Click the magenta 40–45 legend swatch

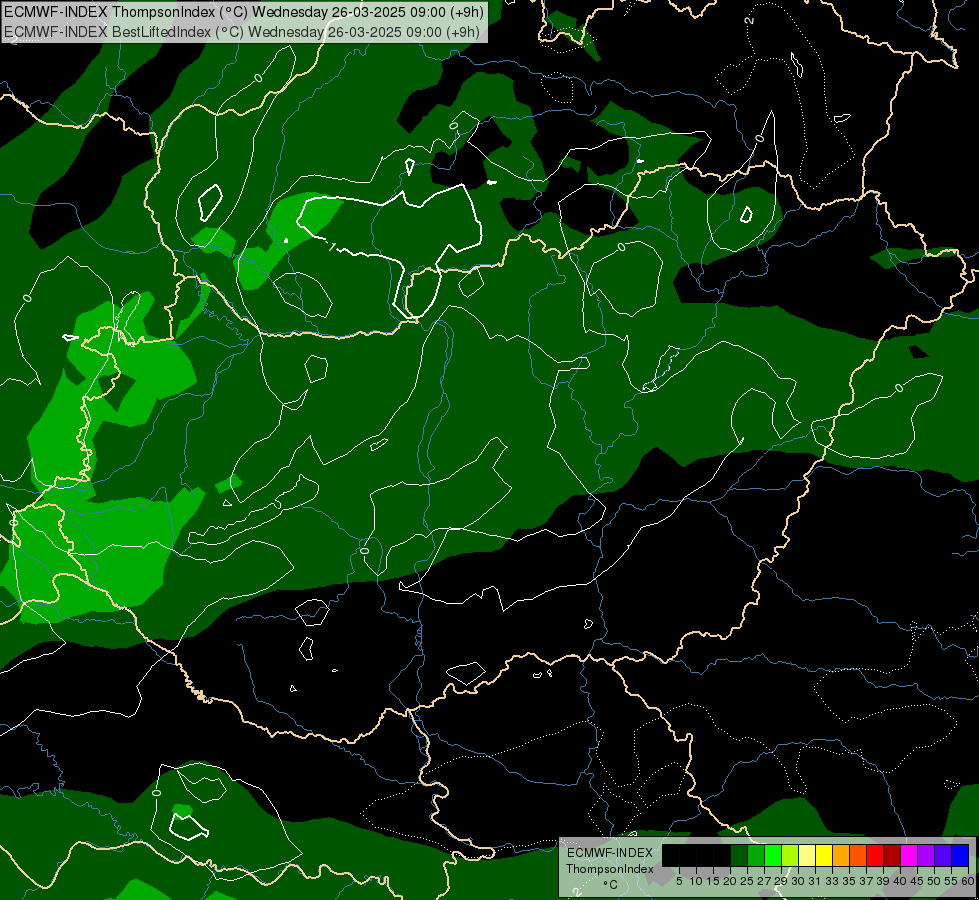pyautogui.click(x=909, y=855)
